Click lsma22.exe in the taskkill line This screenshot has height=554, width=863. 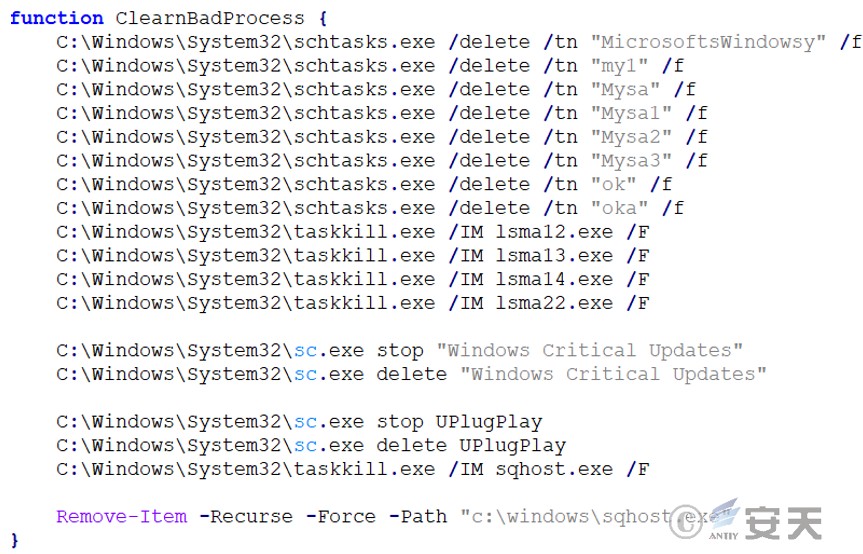point(554,303)
